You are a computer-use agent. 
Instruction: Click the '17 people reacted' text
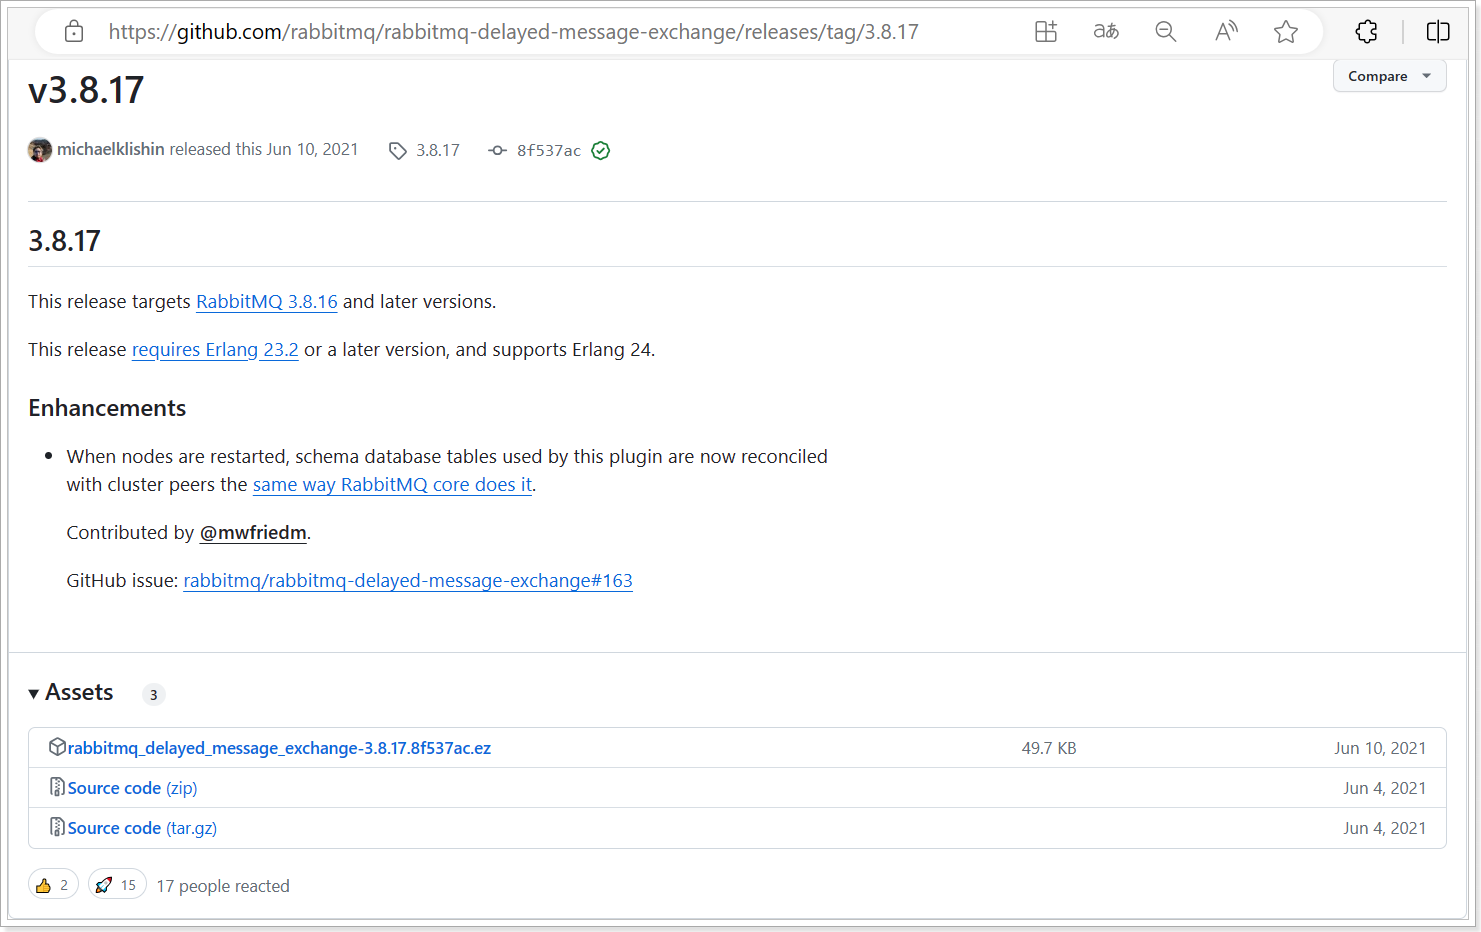[223, 886]
